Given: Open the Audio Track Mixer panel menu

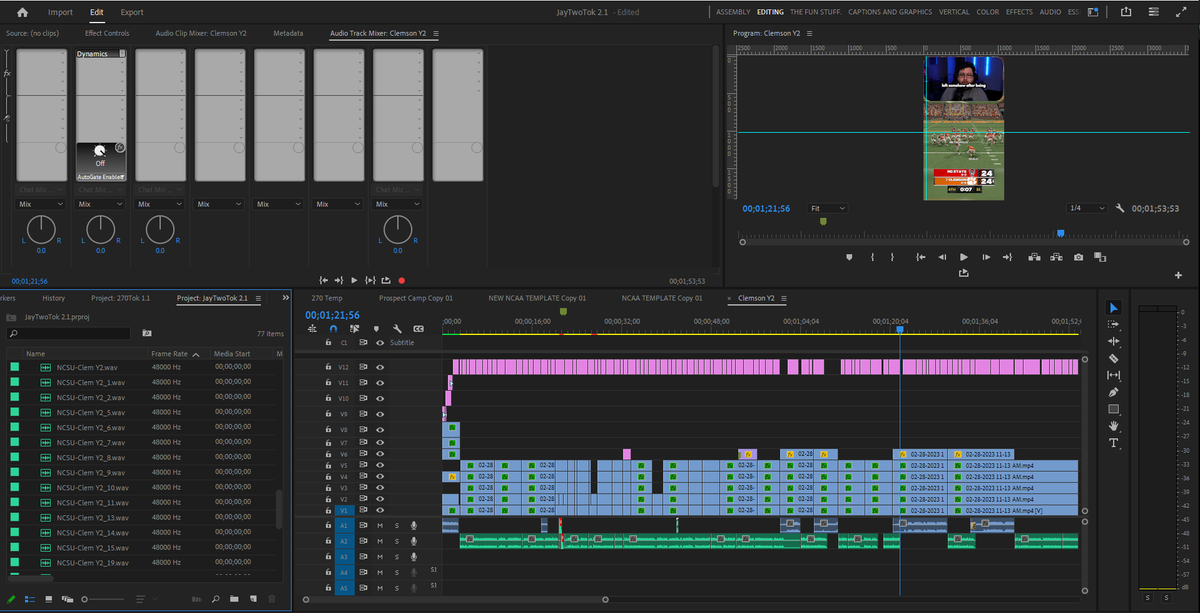Looking at the screenshot, I should coord(436,33).
